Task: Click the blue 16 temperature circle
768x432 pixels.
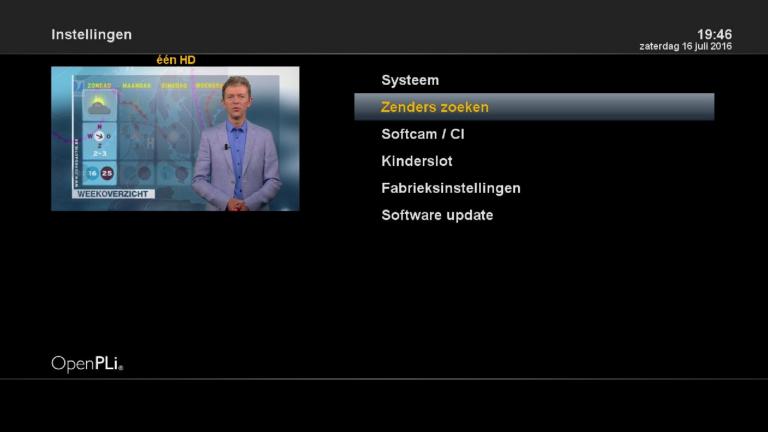Action: pyautogui.click(x=90, y=173)
